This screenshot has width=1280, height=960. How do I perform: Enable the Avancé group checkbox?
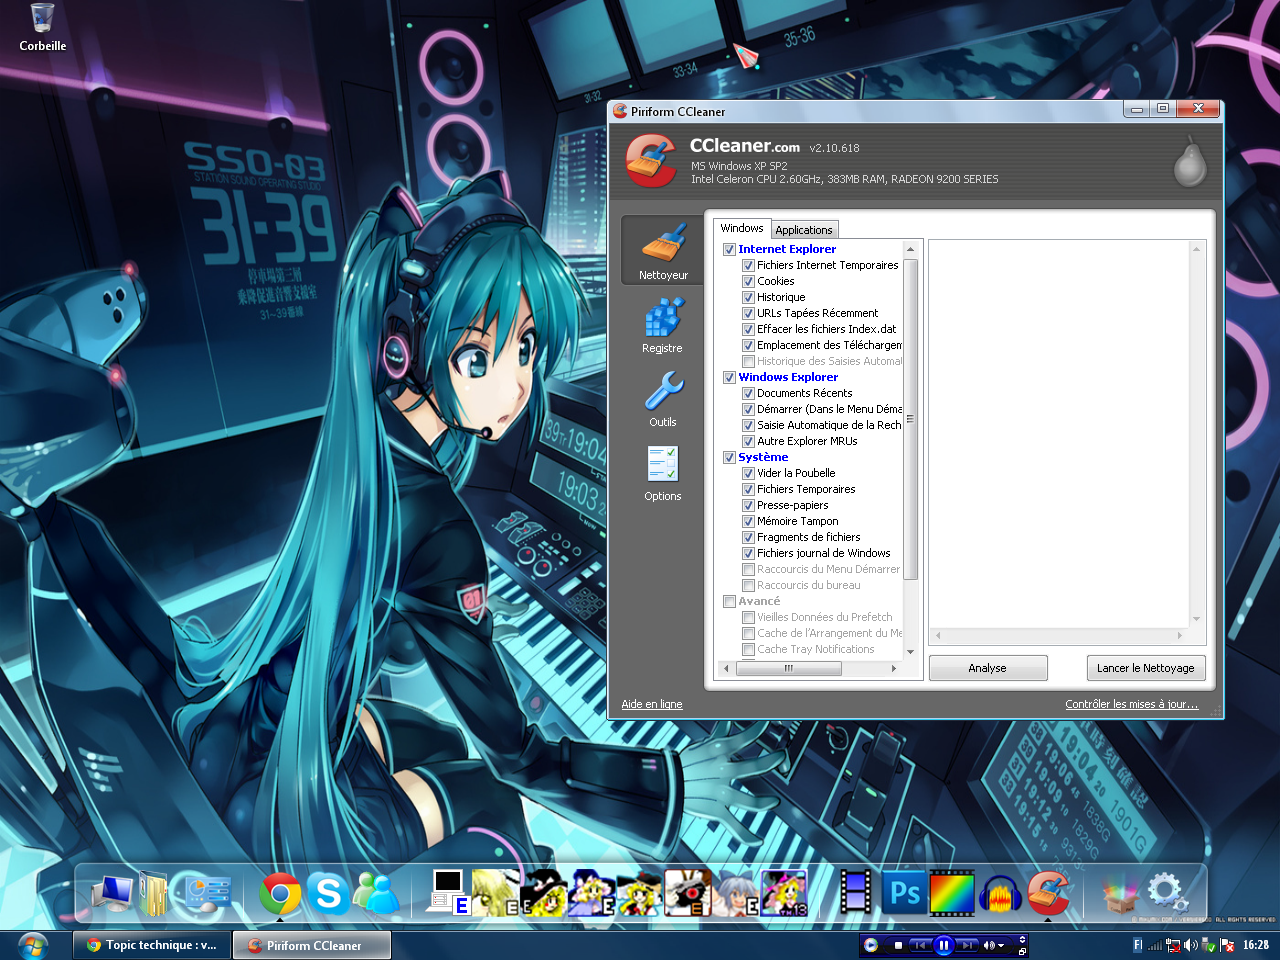[729, 601]
